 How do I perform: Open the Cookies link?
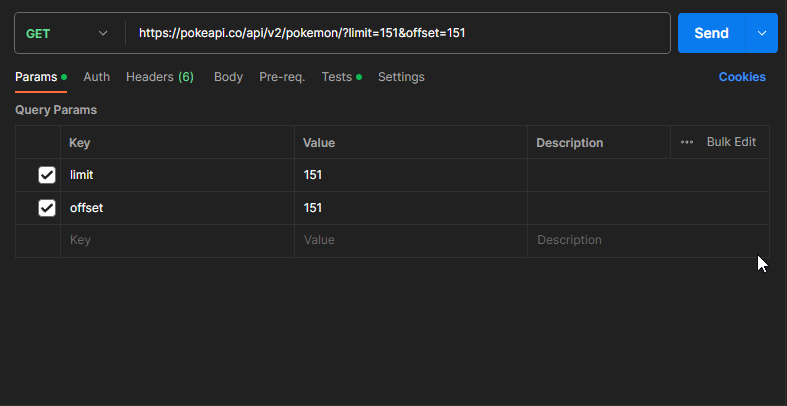click(x=742, y=77)
